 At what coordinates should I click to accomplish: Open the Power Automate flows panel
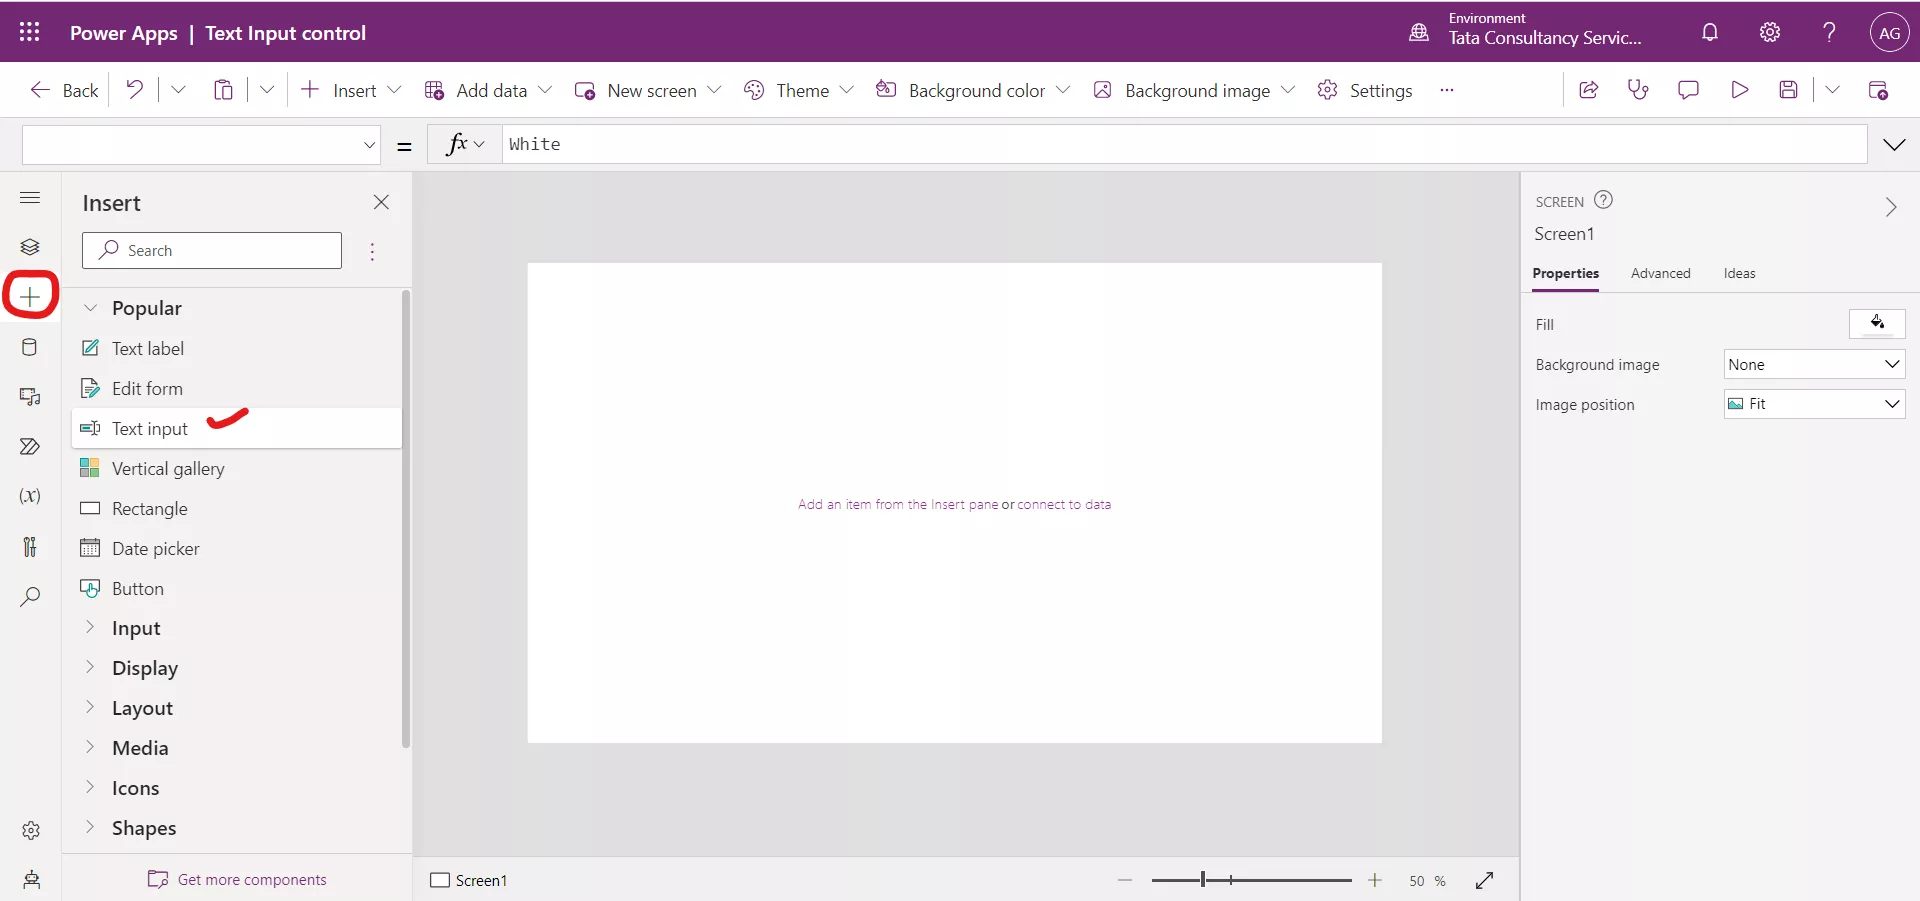point(30,447)
